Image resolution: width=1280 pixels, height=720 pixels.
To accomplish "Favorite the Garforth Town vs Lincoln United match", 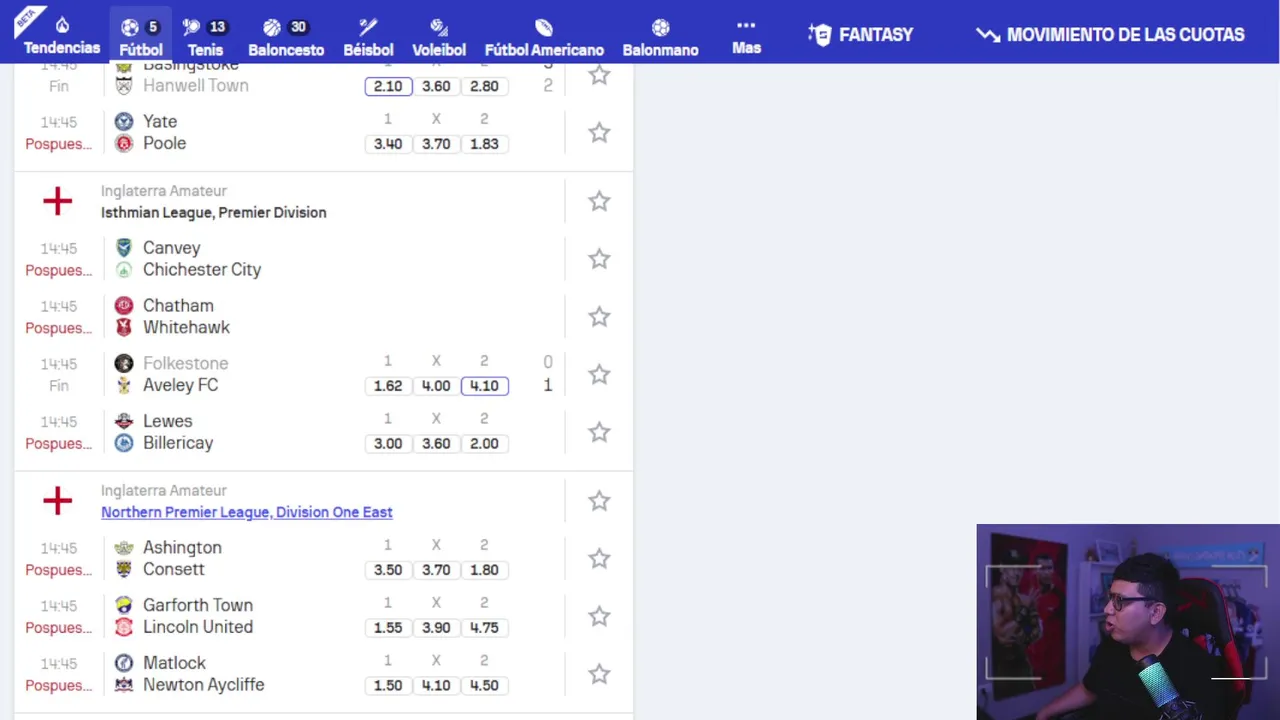I will coord(599,617).
